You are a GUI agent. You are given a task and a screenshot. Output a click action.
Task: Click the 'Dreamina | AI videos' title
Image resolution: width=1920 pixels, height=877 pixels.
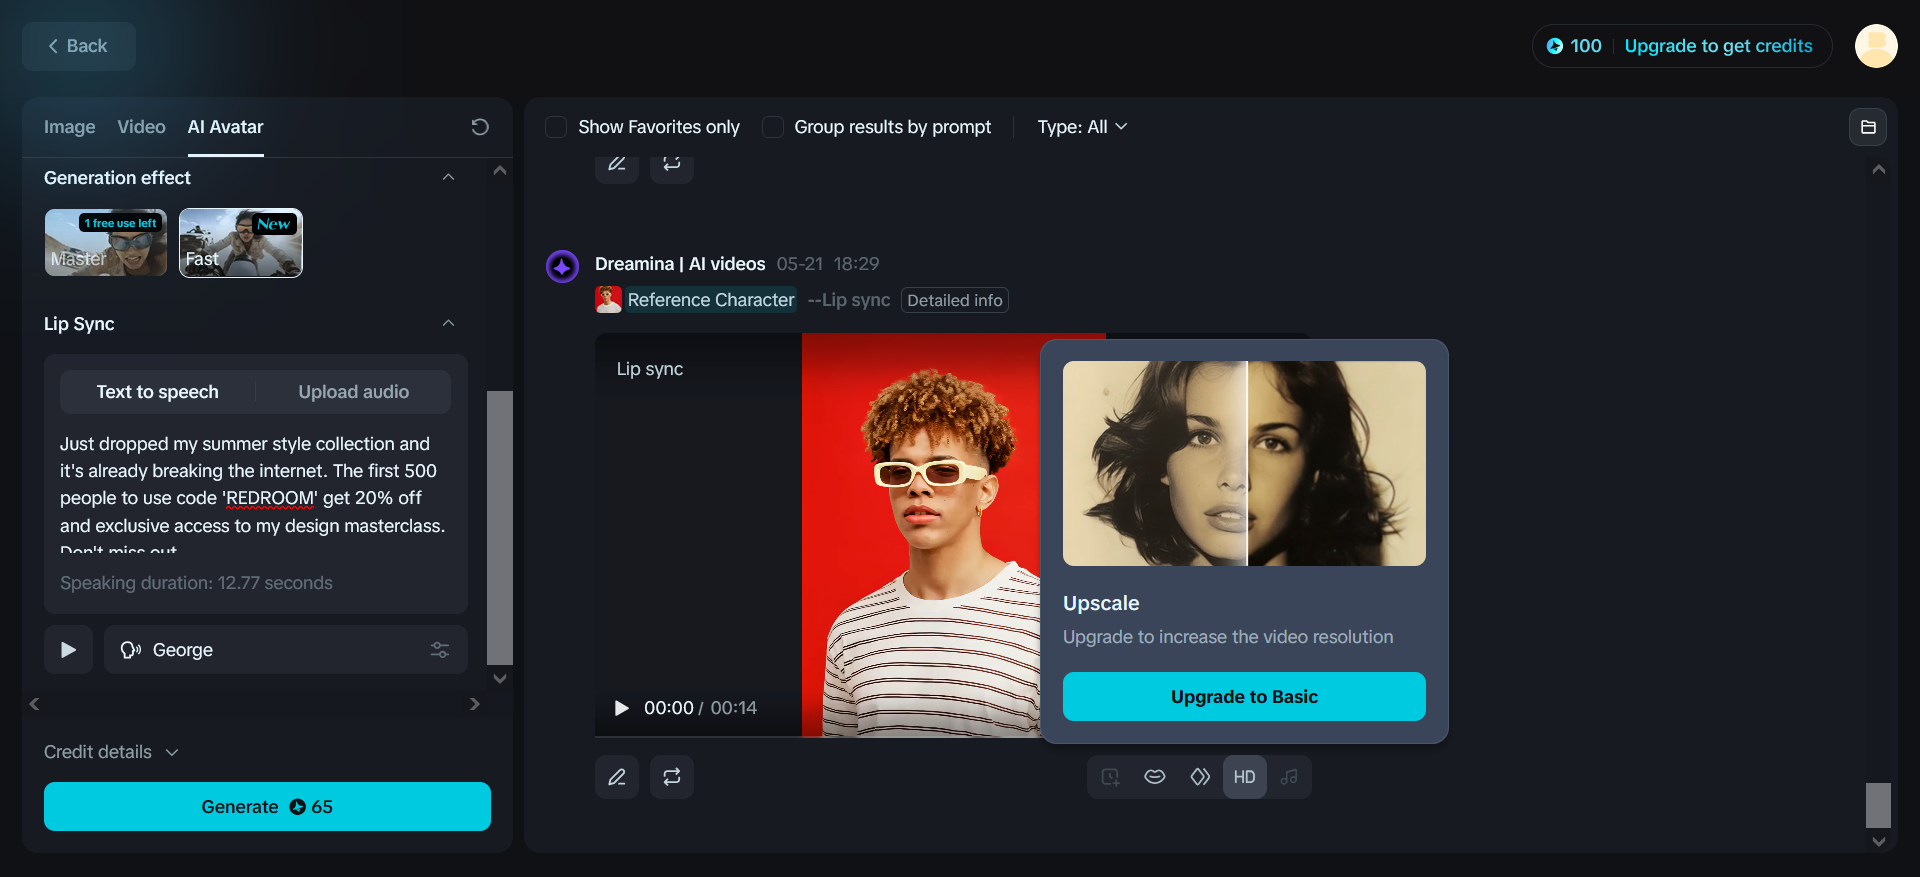click(680, 264)
